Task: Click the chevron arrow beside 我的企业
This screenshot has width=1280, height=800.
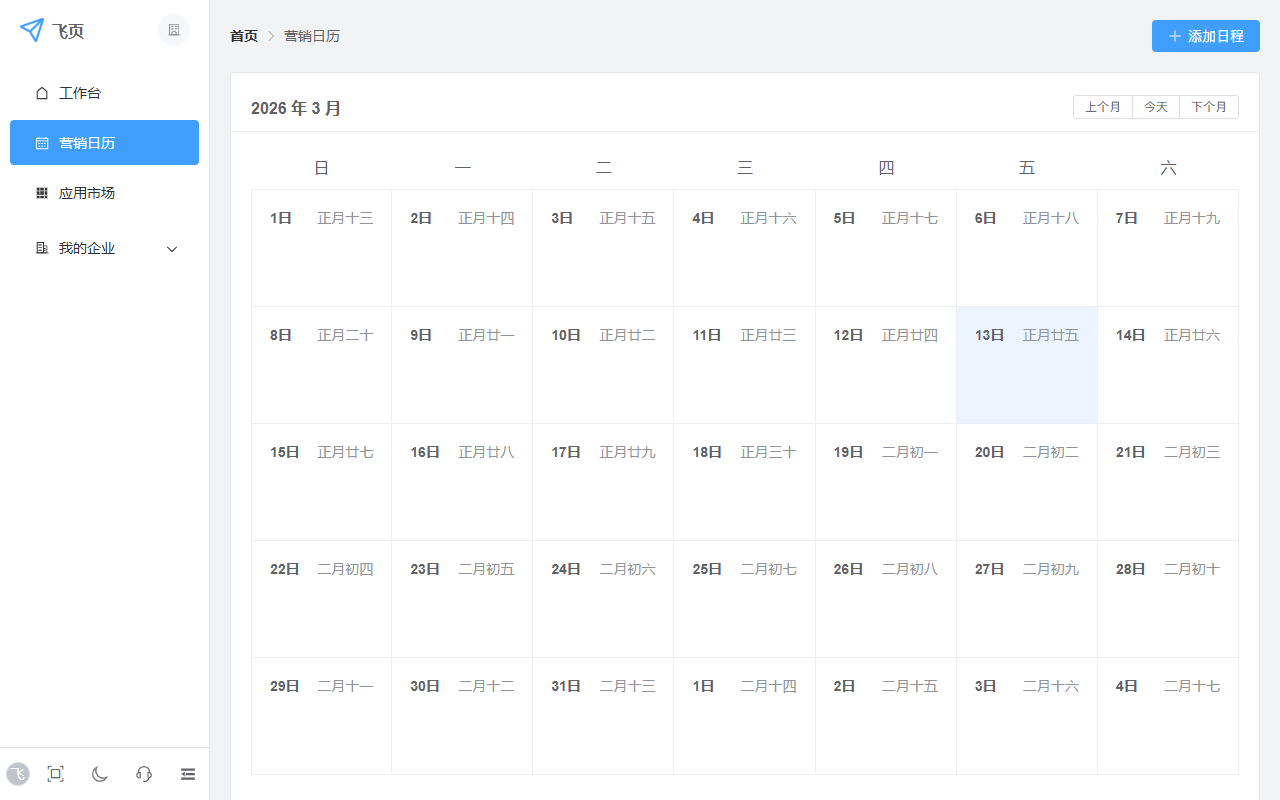Action: click(x=172, y=249)
